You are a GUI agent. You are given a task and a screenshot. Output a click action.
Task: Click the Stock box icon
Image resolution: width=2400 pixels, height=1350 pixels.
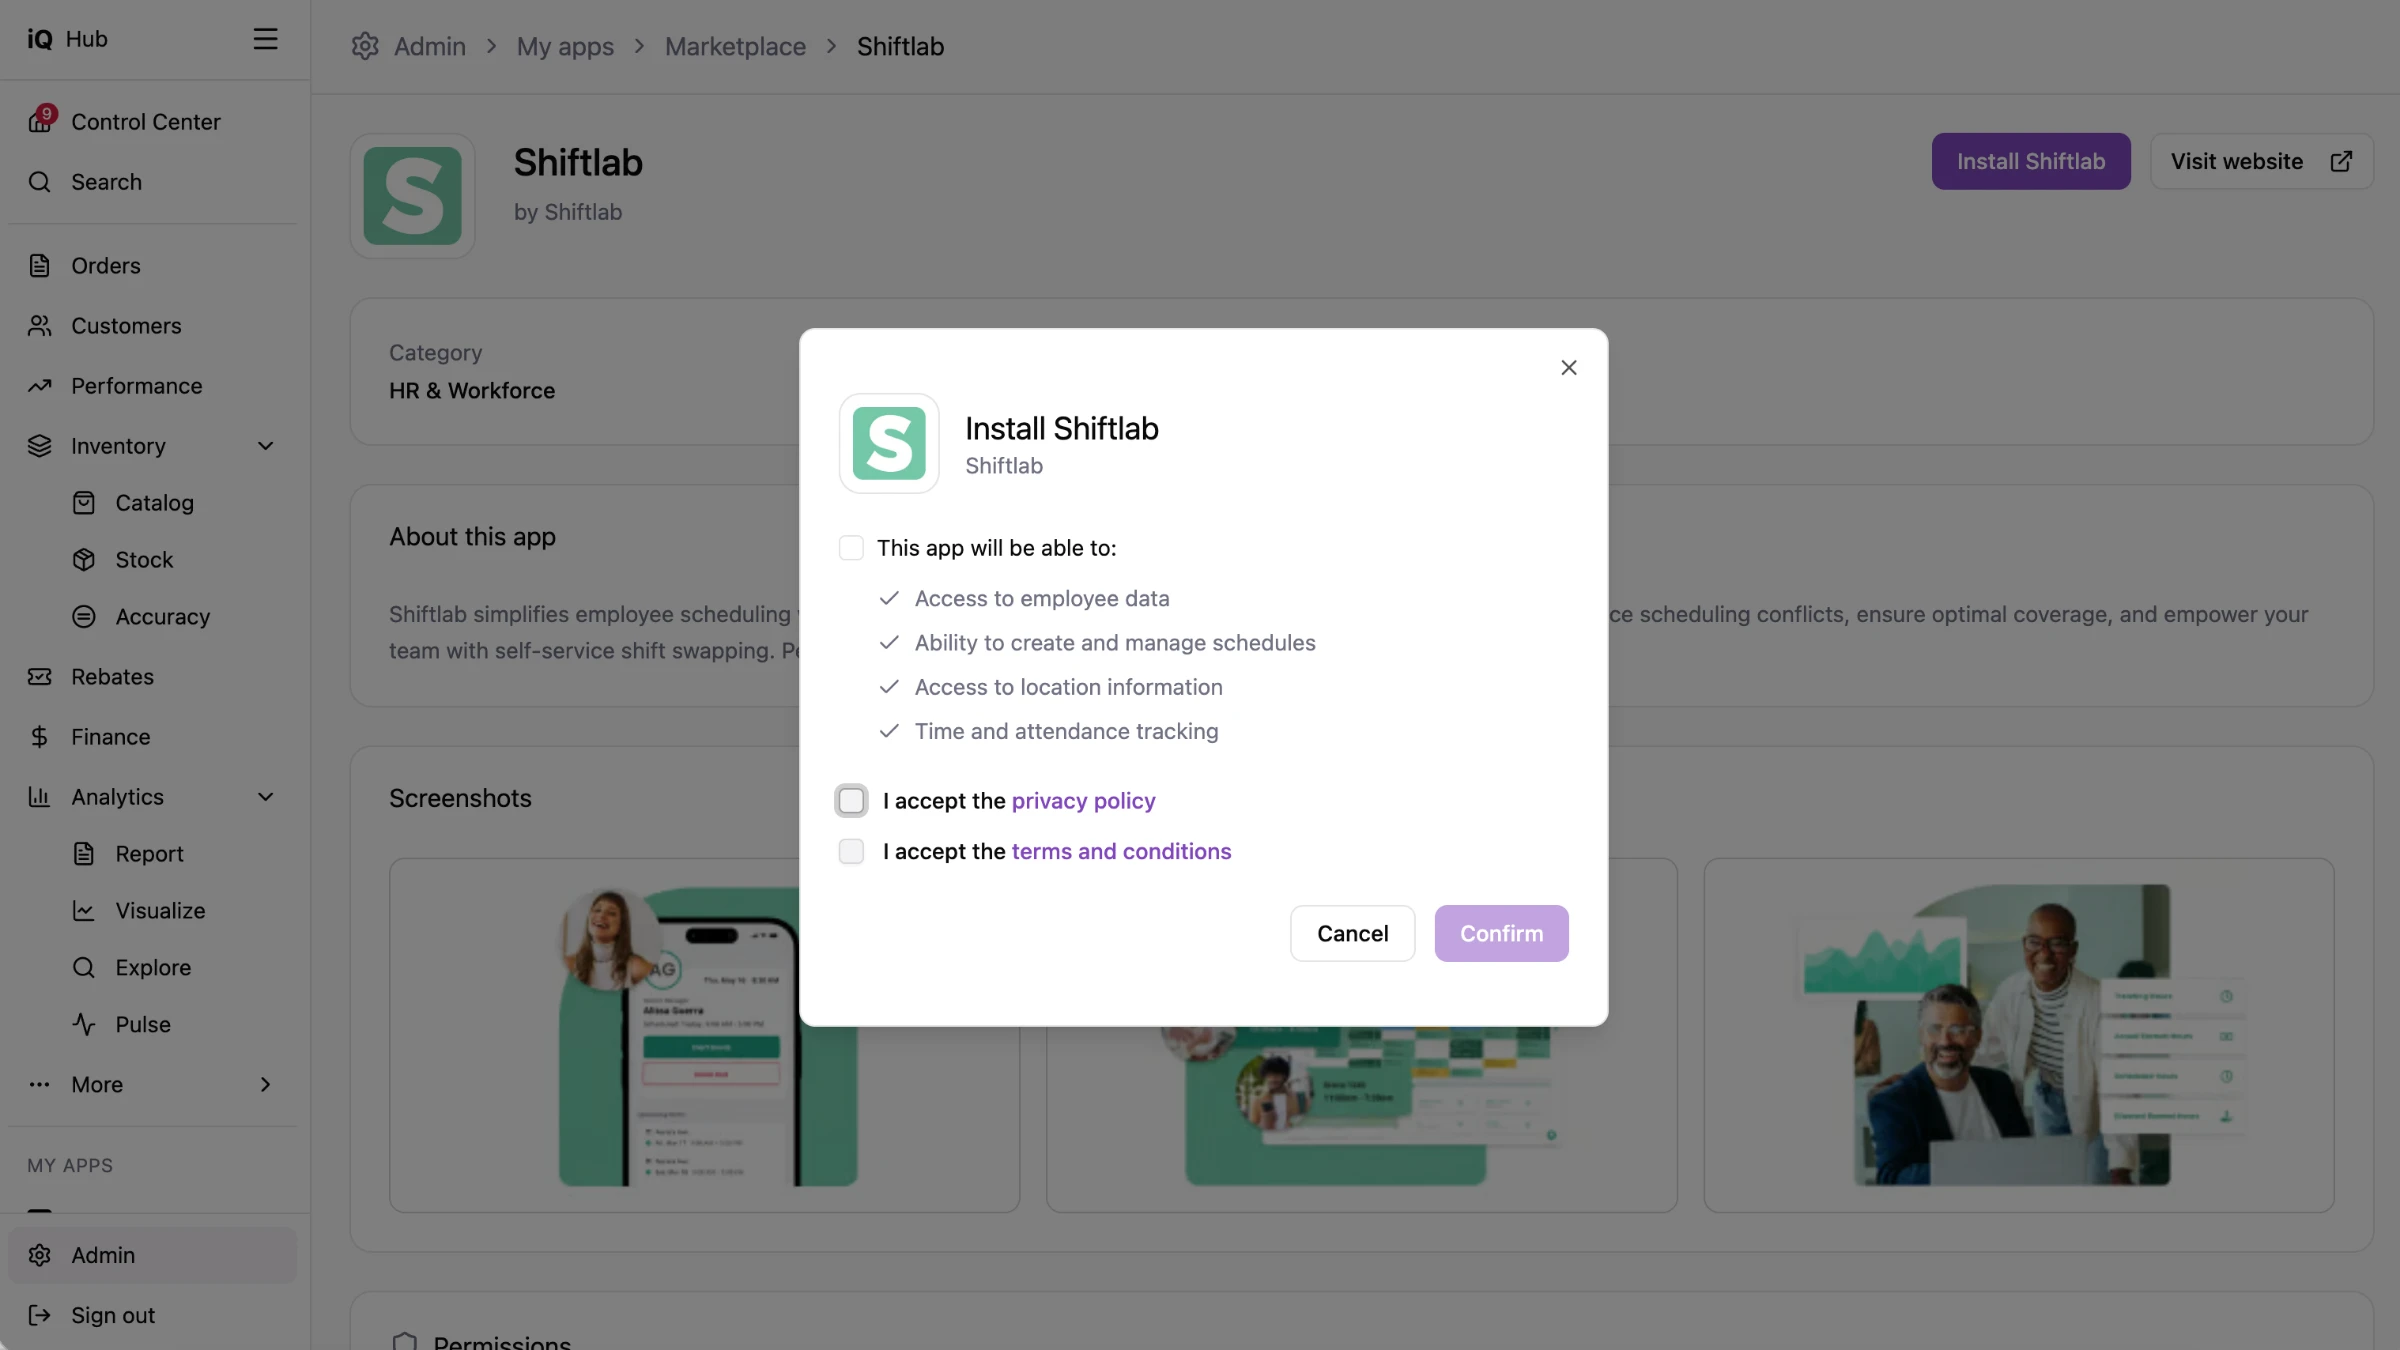coord(84,560)
